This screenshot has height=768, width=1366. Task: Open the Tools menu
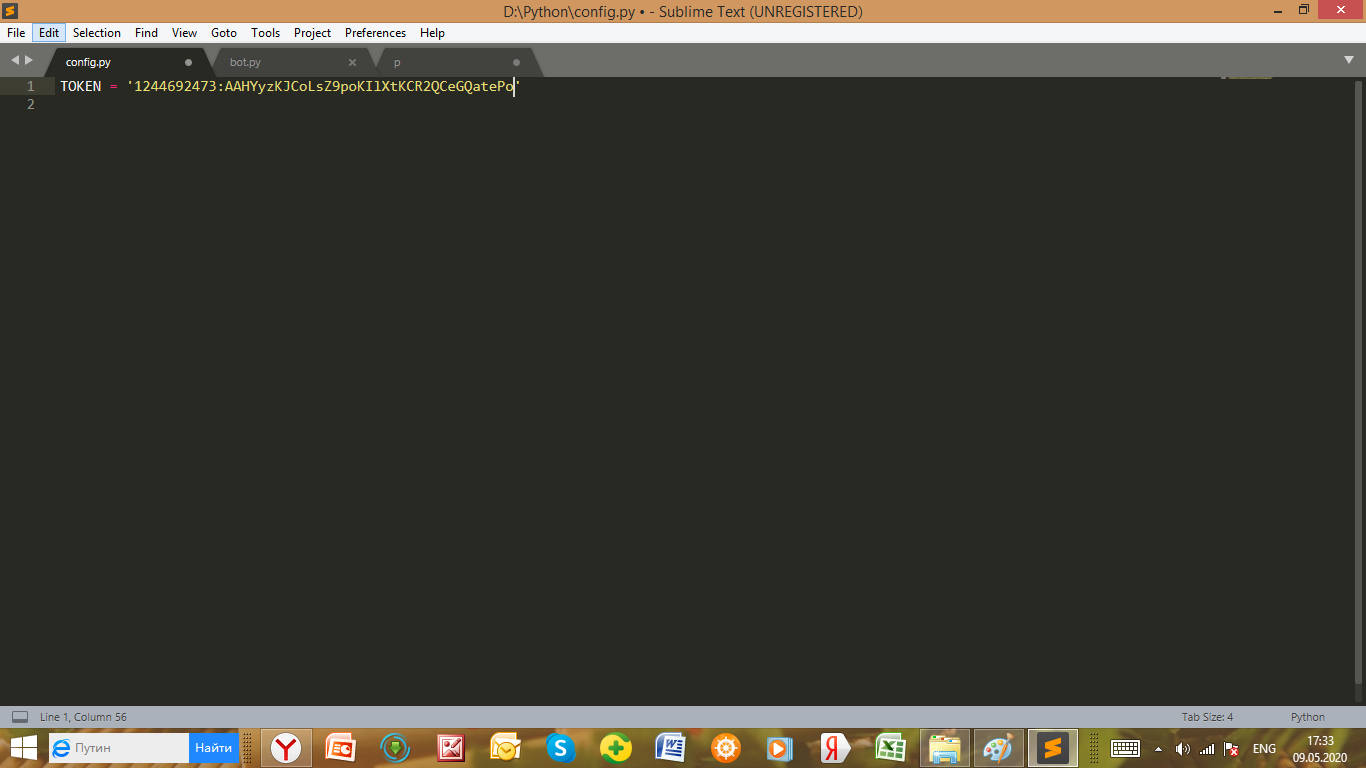pos(266,33)
